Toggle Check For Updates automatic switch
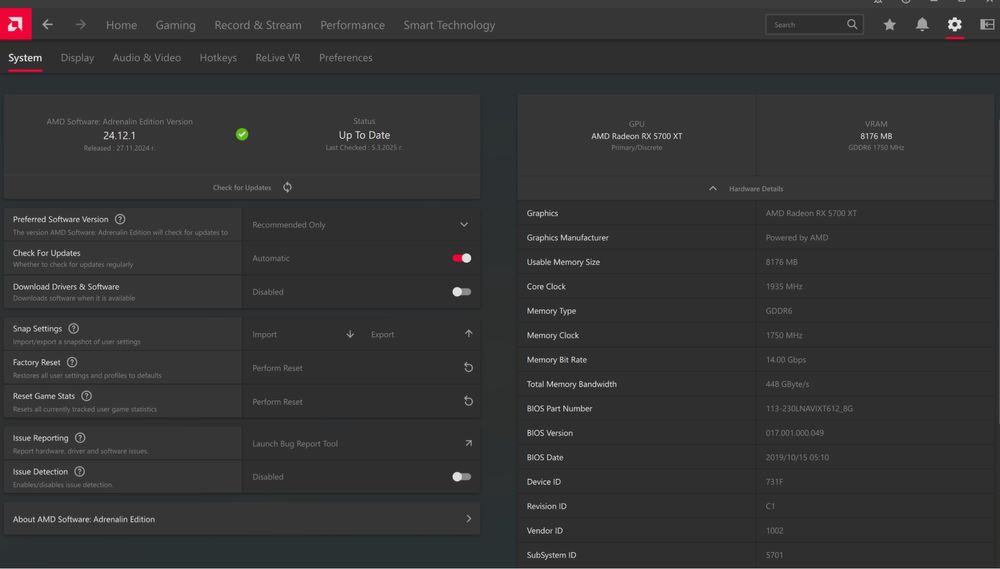1000x569 pixels. point(462,258)
